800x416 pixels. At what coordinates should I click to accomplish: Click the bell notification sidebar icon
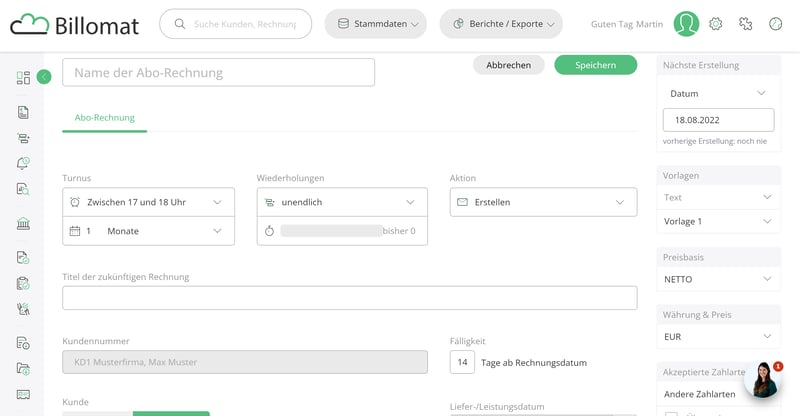point(23,163)
